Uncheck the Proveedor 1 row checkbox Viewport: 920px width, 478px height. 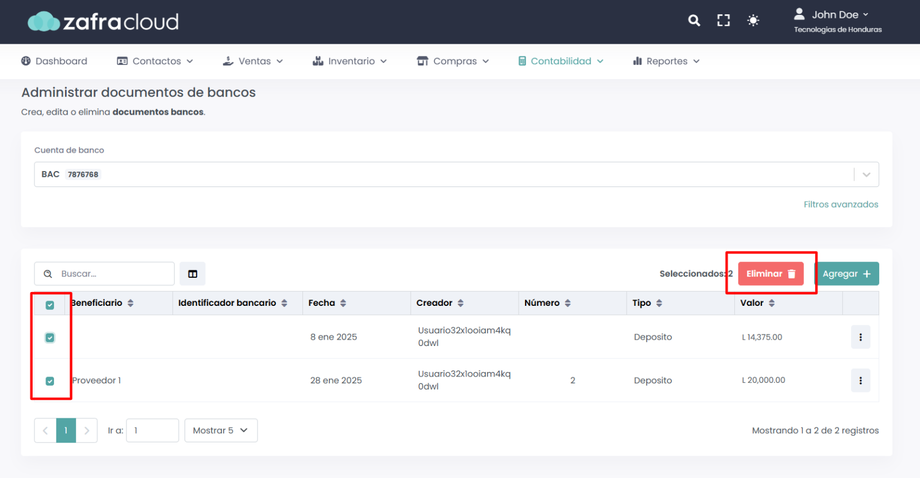point(50,381)
